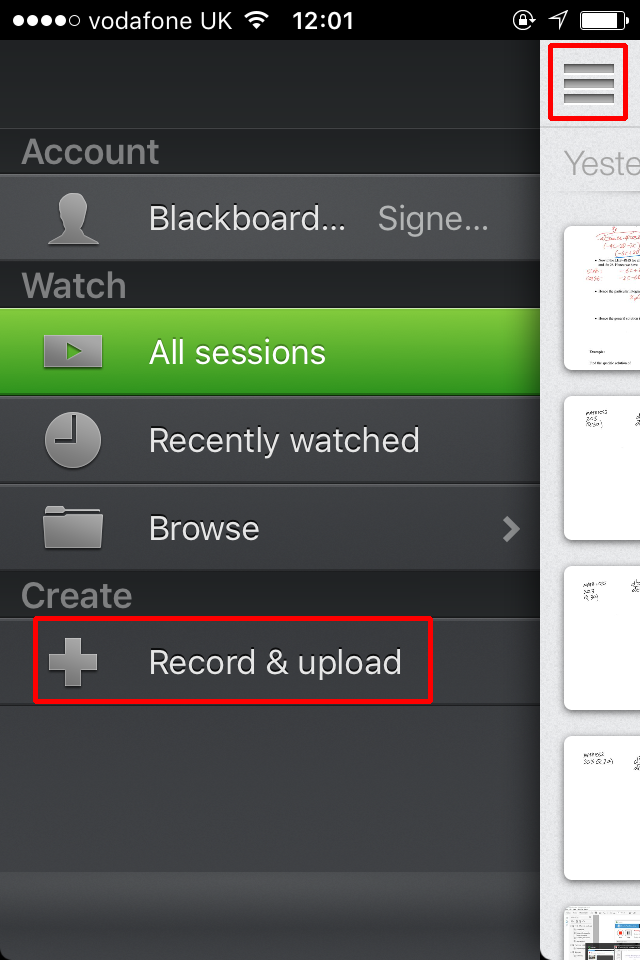The height and width of the screenshot is (960, 640).
Task: Tap the hamburger menu icon
Action: click(588, 83)
